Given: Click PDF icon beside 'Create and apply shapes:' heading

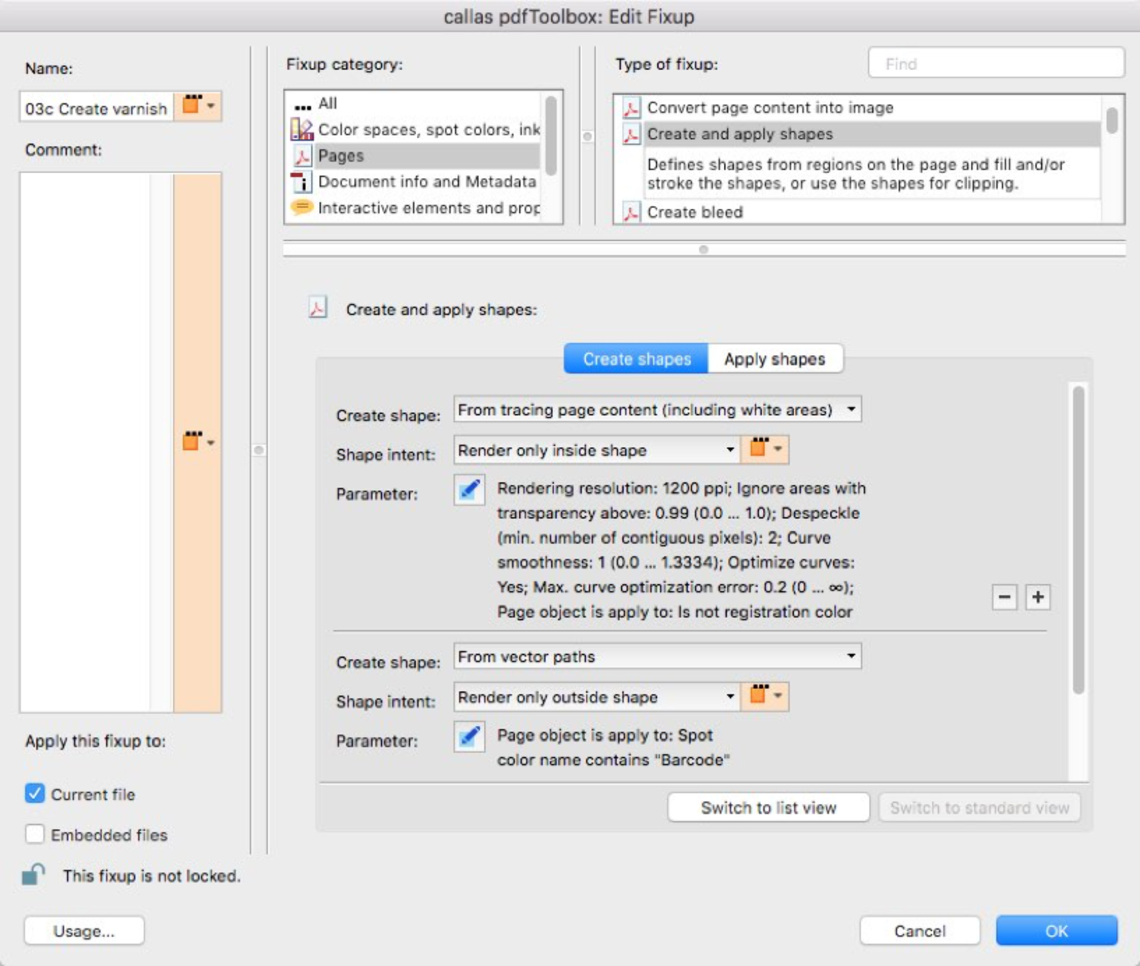Looking at the screenshot, I should pyautogui.click(x=318, y=307).
